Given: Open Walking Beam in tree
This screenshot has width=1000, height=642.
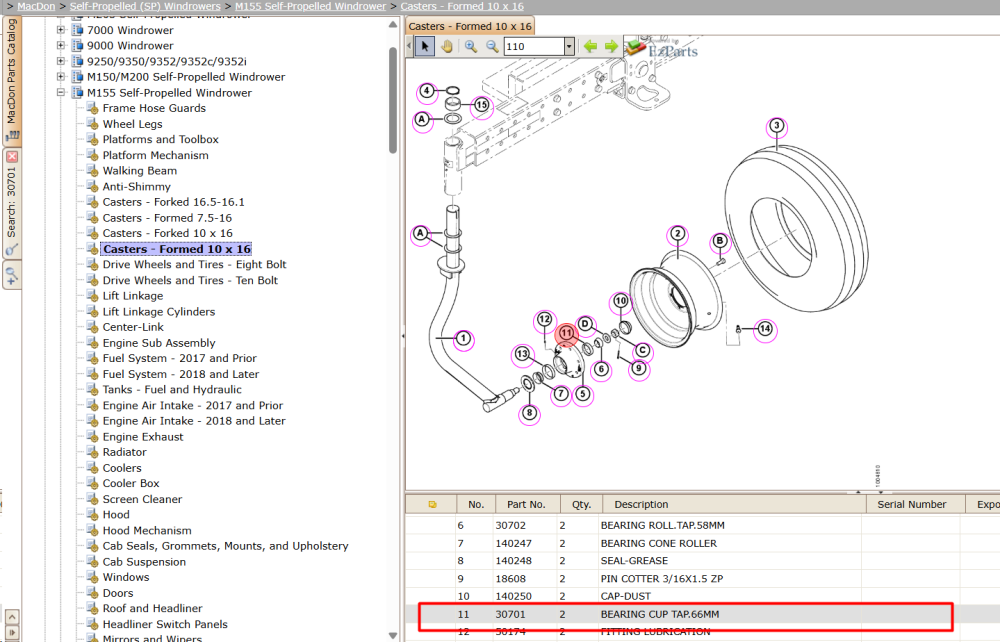Looking at the screenshot, I should (140, 171).
